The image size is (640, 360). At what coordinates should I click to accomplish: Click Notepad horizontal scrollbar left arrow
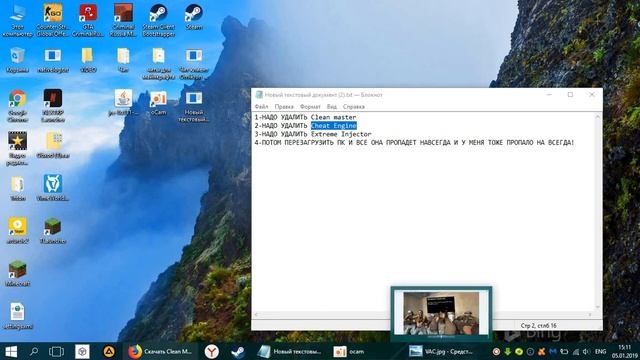point(256,314)
